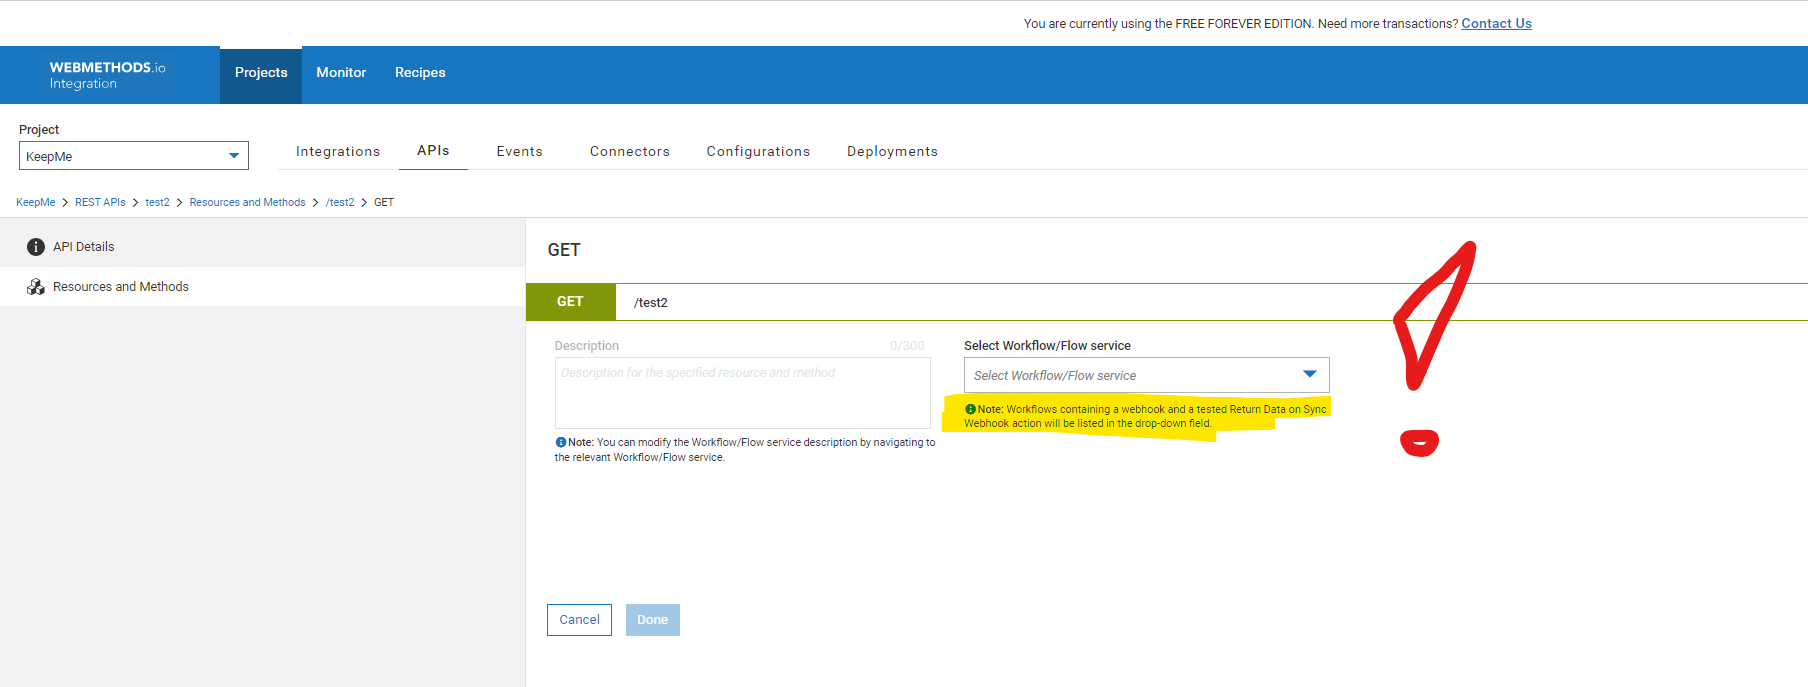Image resolution: width=1808 pixels, height=687 pixels.
Task: Click the green GET method badge
Action: point(570,301)
